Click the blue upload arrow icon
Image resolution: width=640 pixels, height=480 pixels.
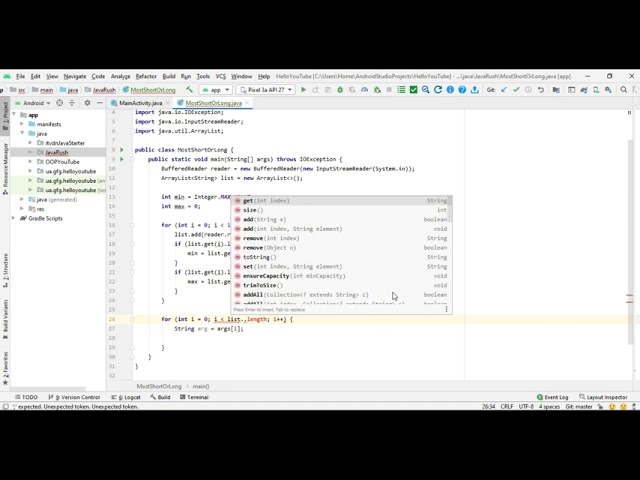point(474,89)
